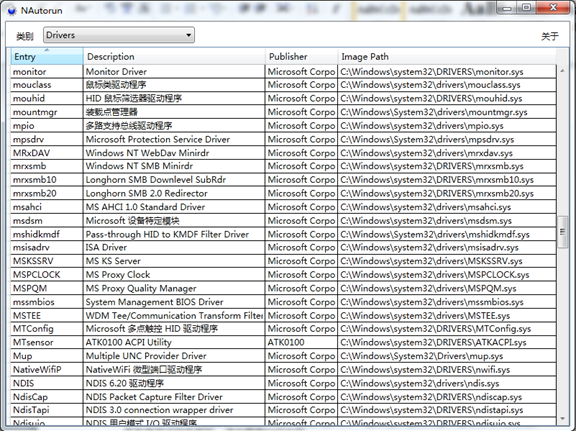Click 'System Management BIOS Driver' description

(x=154, y=302)
